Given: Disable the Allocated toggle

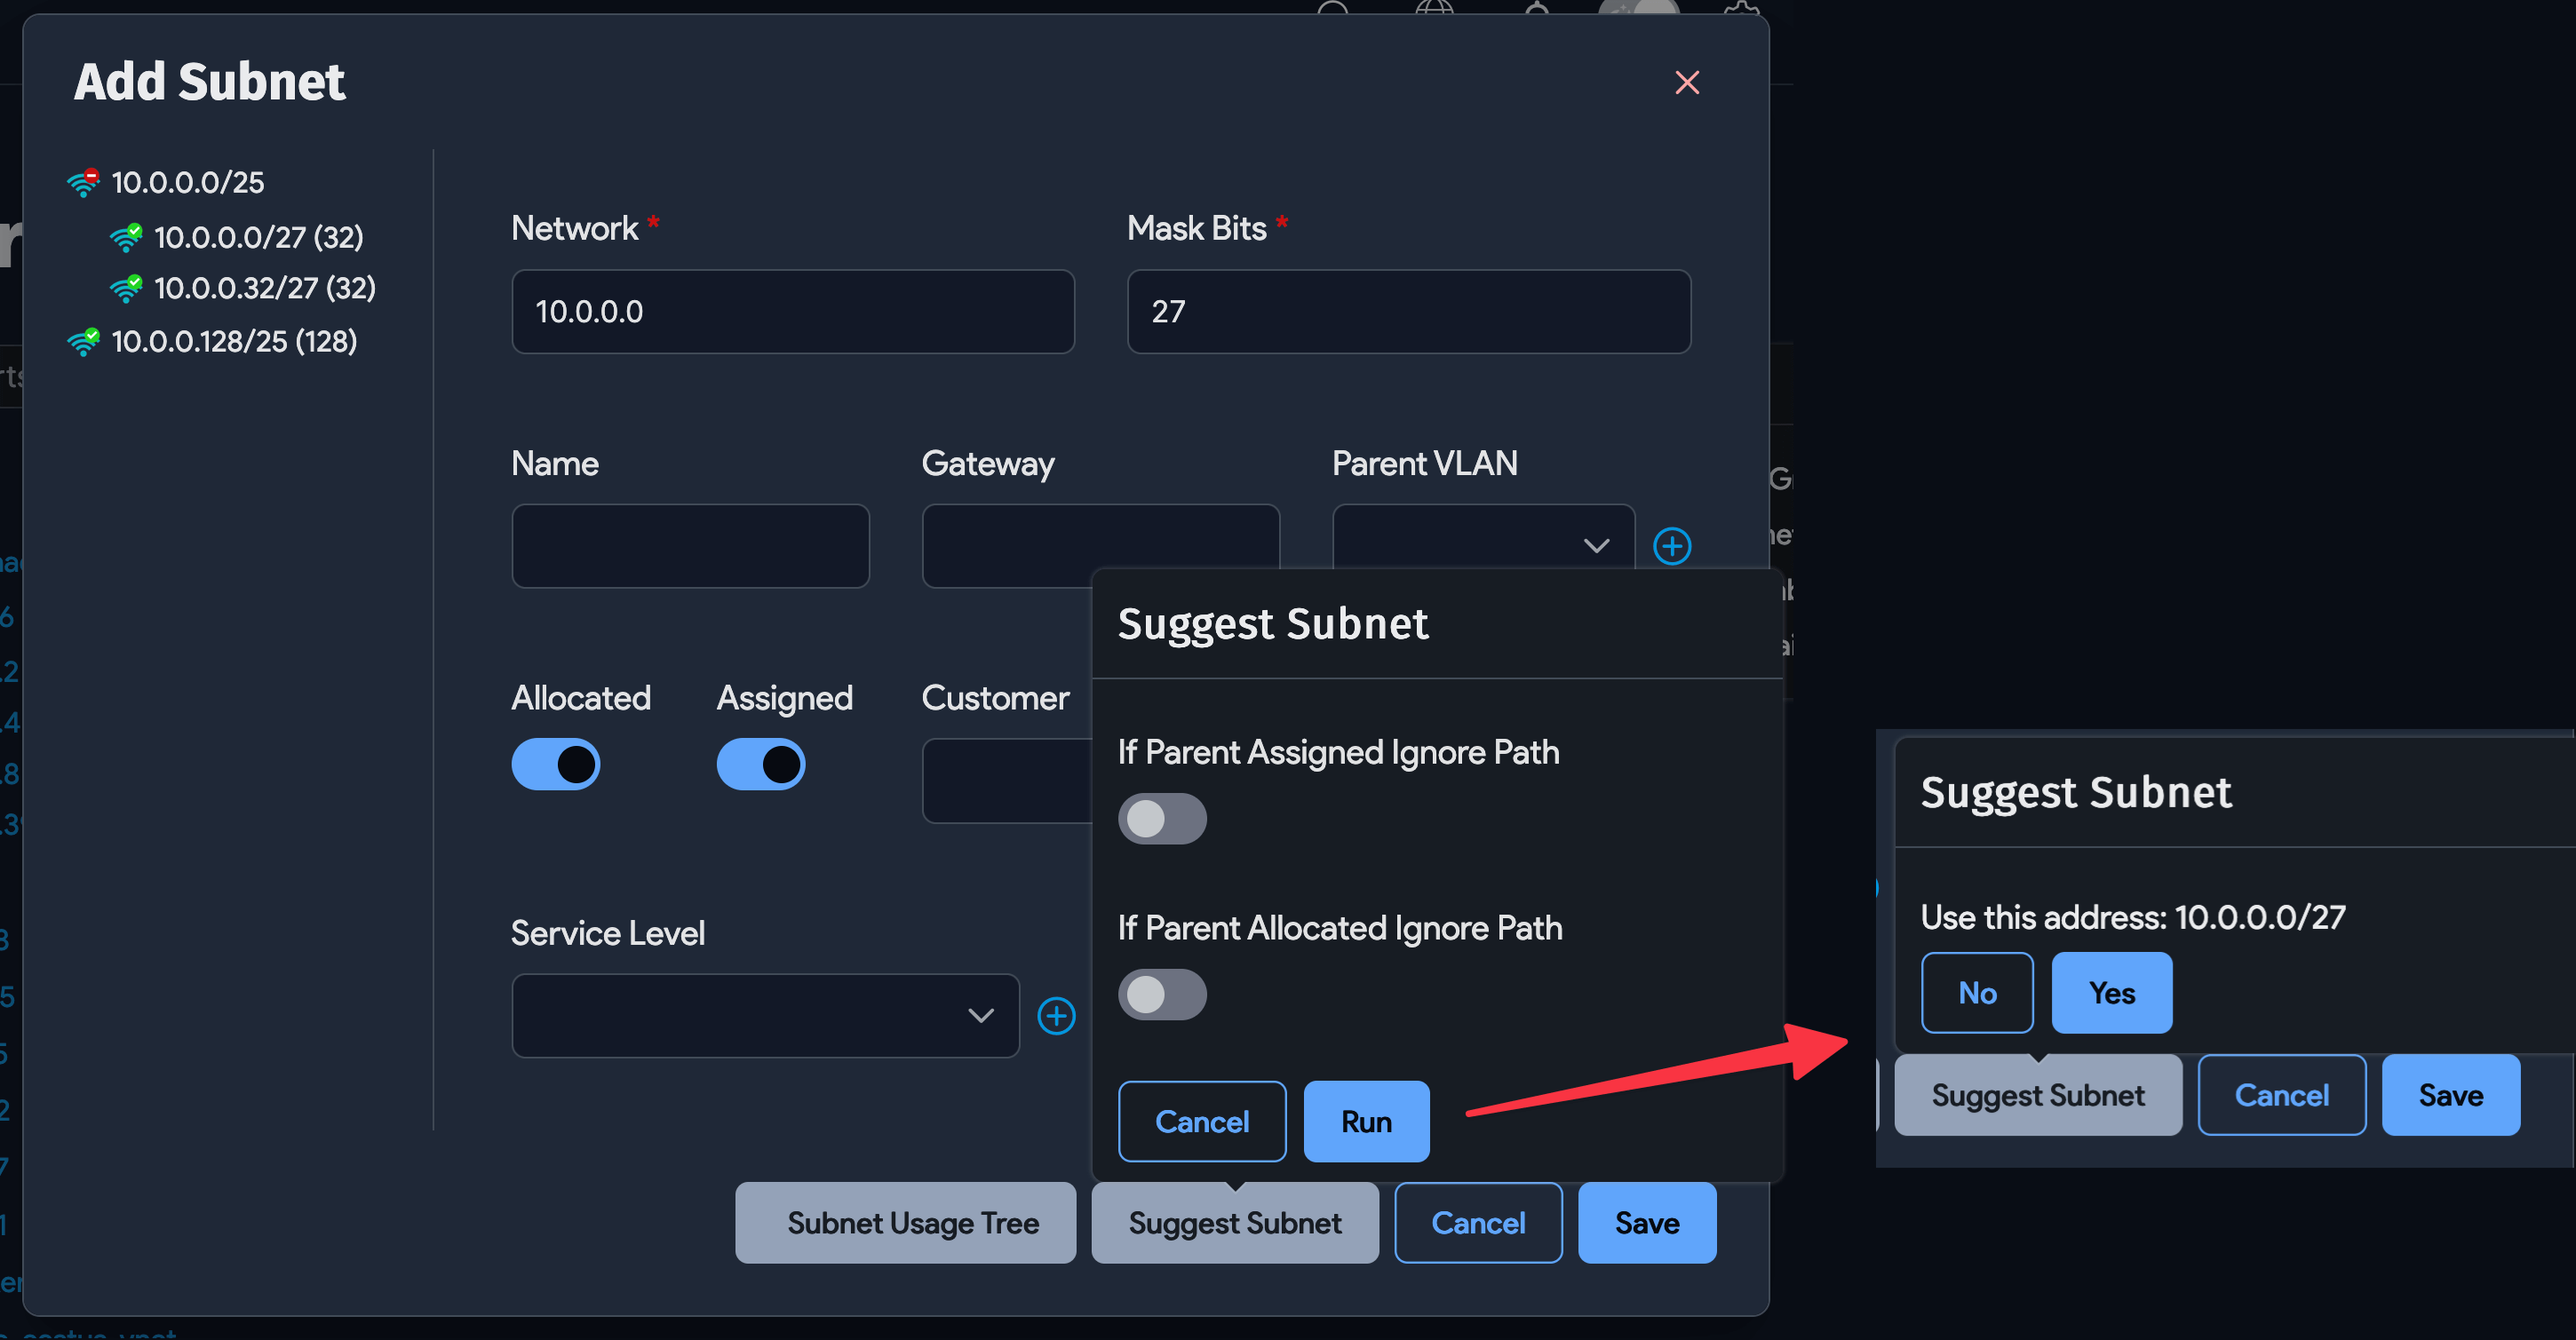Looking at the screenshot, I should pos(556,764).
